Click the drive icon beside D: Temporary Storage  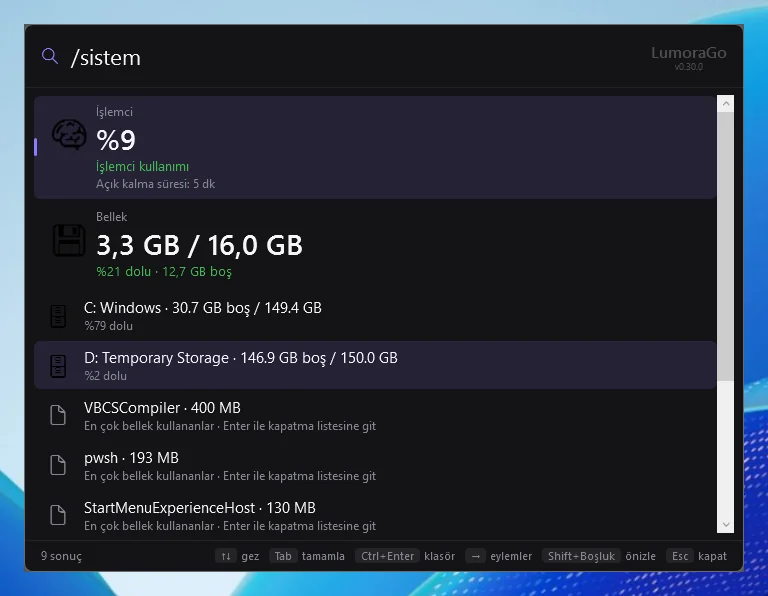58,366
